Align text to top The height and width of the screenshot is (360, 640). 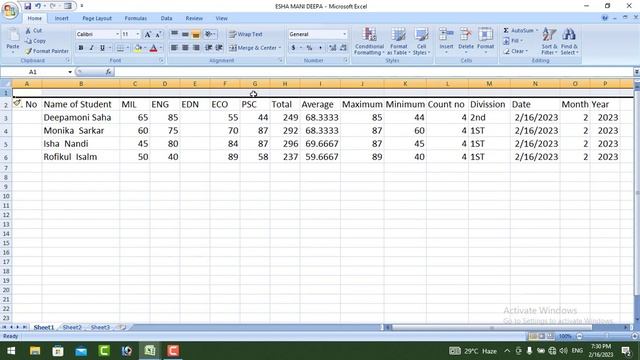point(174,34)
